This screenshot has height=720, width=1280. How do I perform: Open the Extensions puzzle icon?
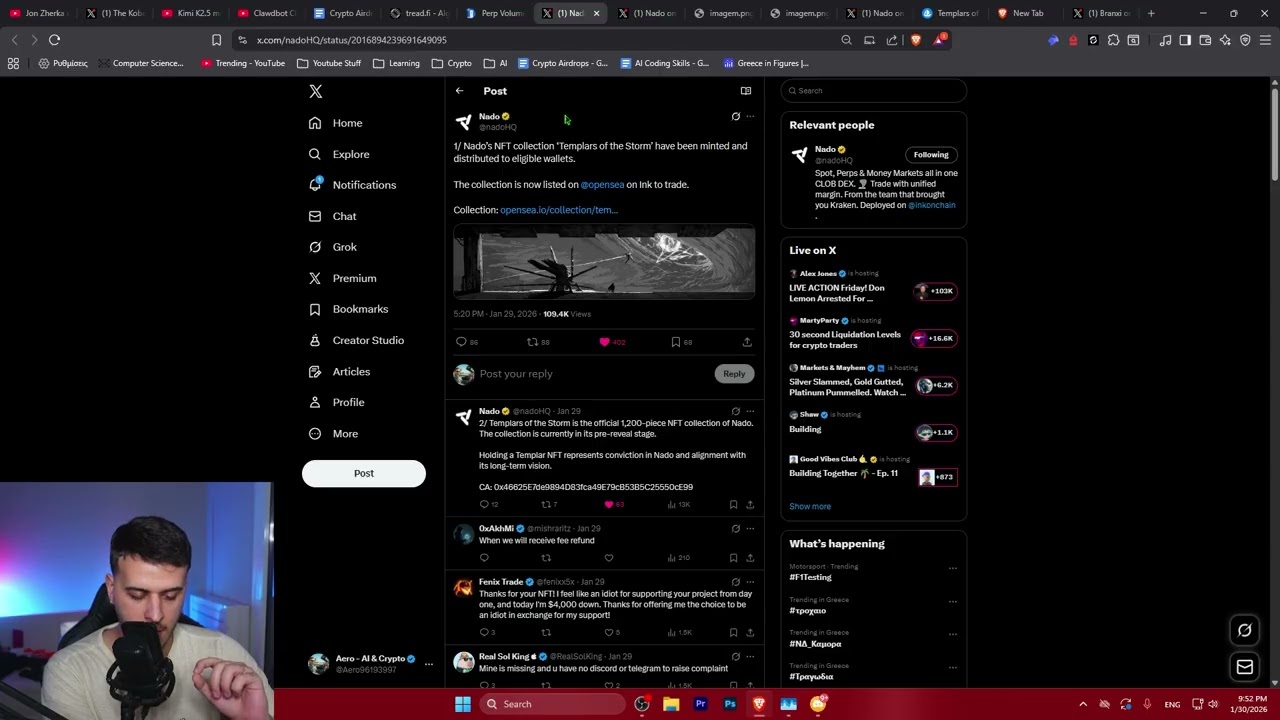click(x=1113, y=40)
